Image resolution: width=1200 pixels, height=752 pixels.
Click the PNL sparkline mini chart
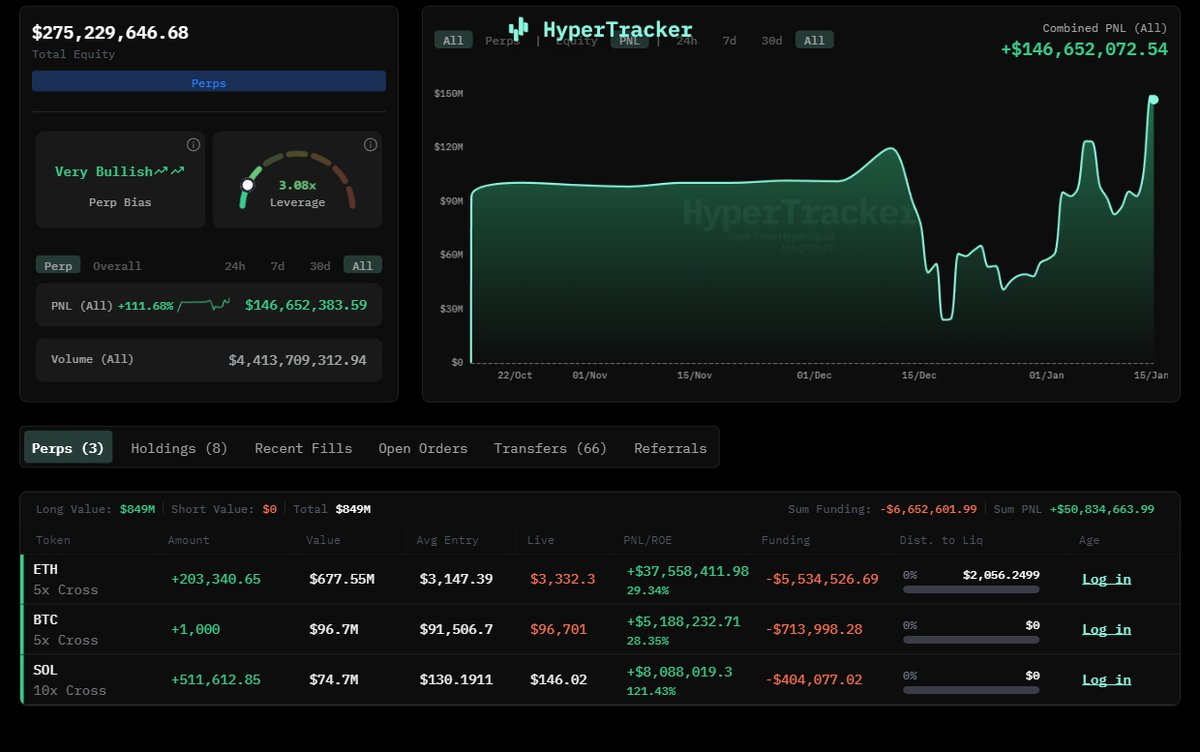tap(204, 305)
